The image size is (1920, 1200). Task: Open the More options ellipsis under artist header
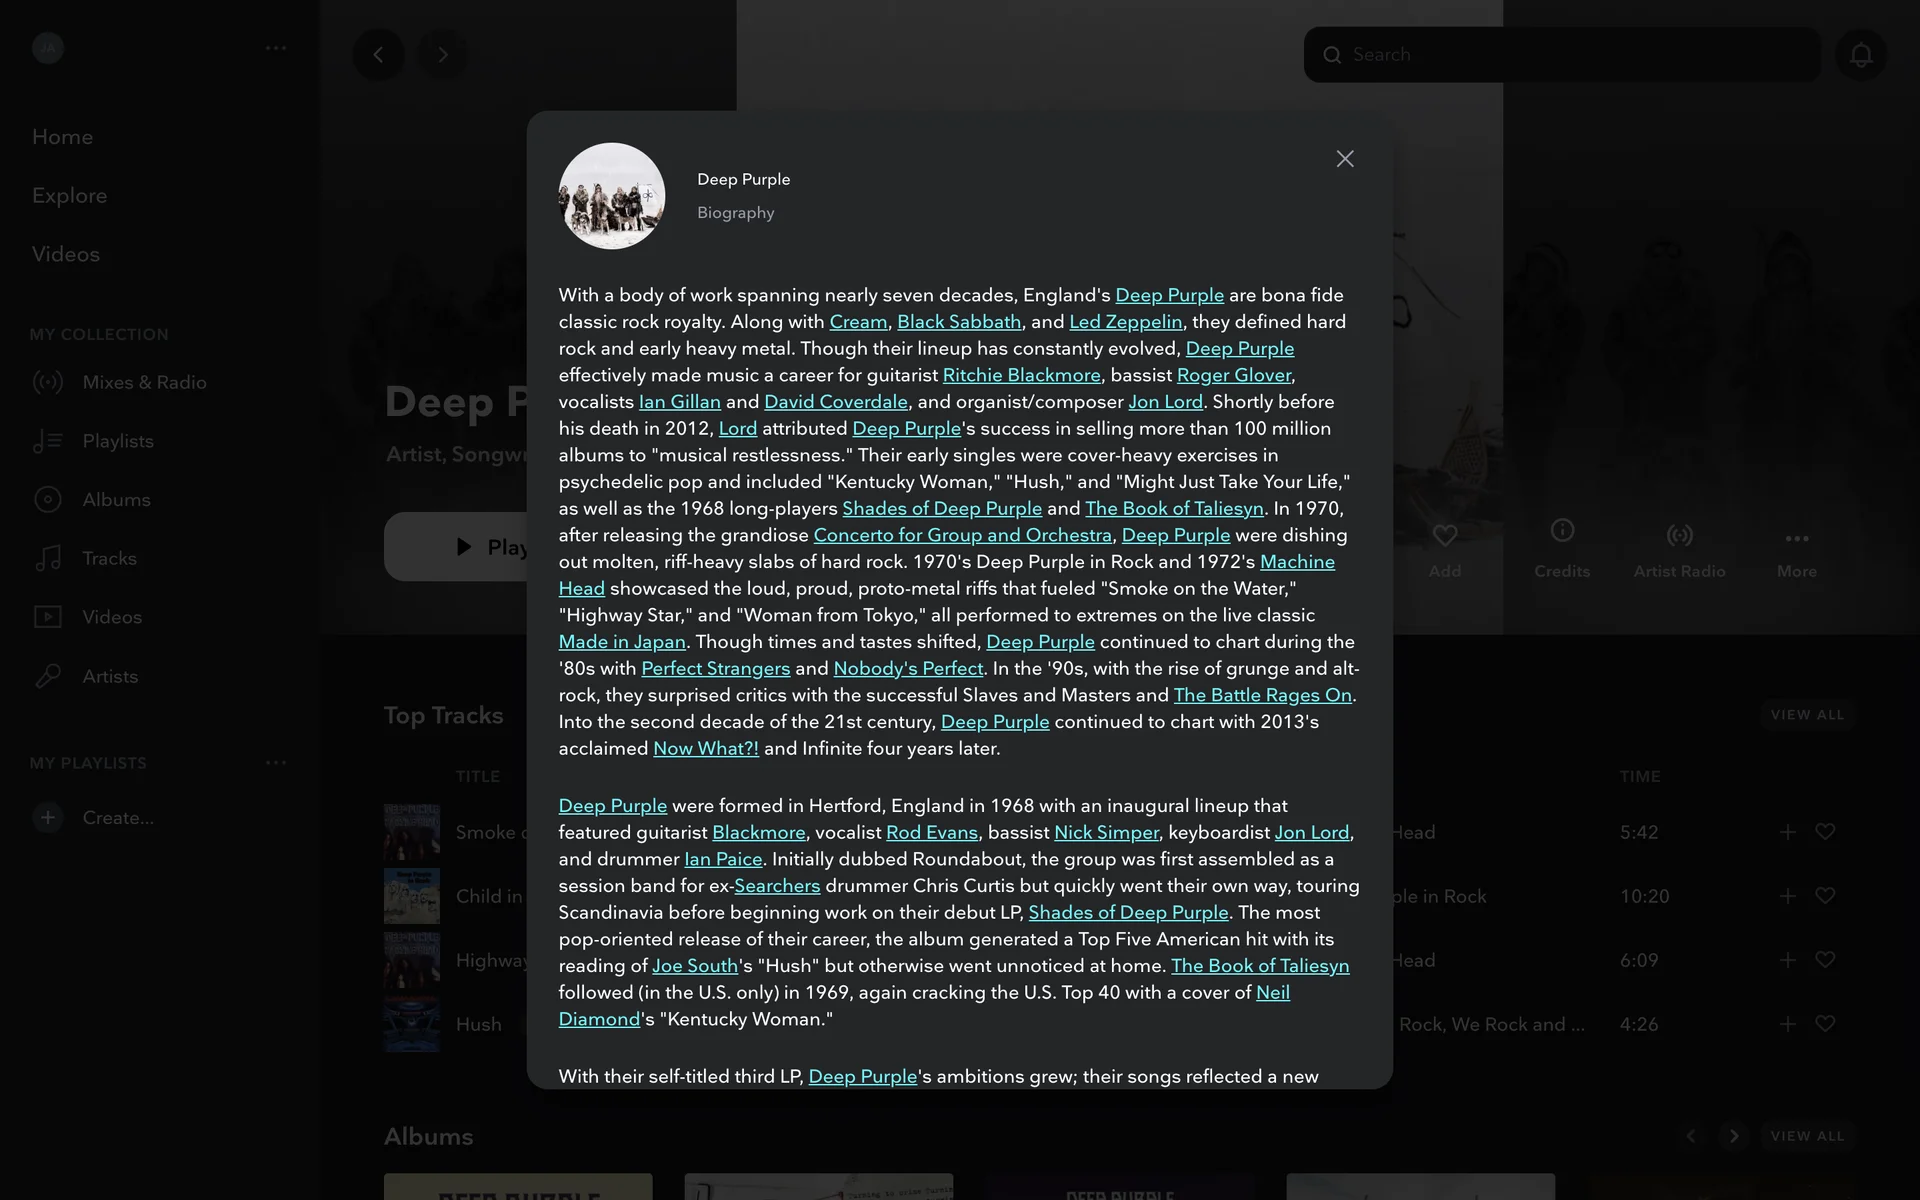click(1797, 538)
